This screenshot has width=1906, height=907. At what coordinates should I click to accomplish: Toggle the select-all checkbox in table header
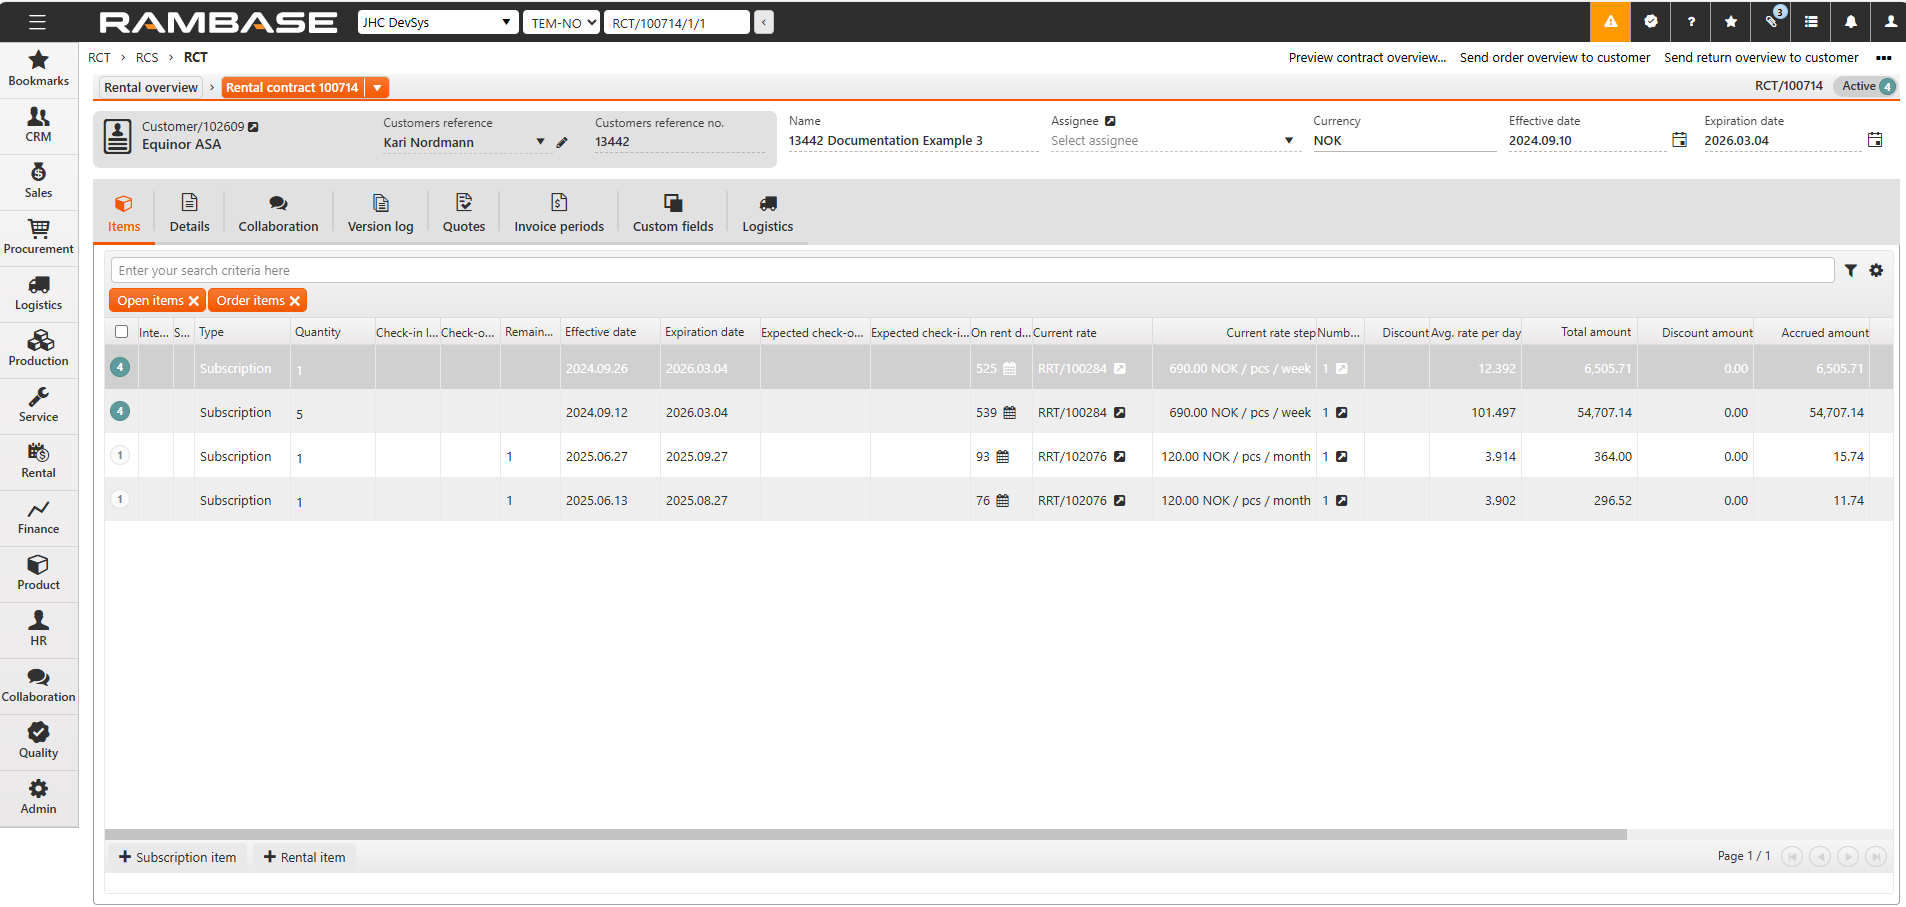coord(121,332)
